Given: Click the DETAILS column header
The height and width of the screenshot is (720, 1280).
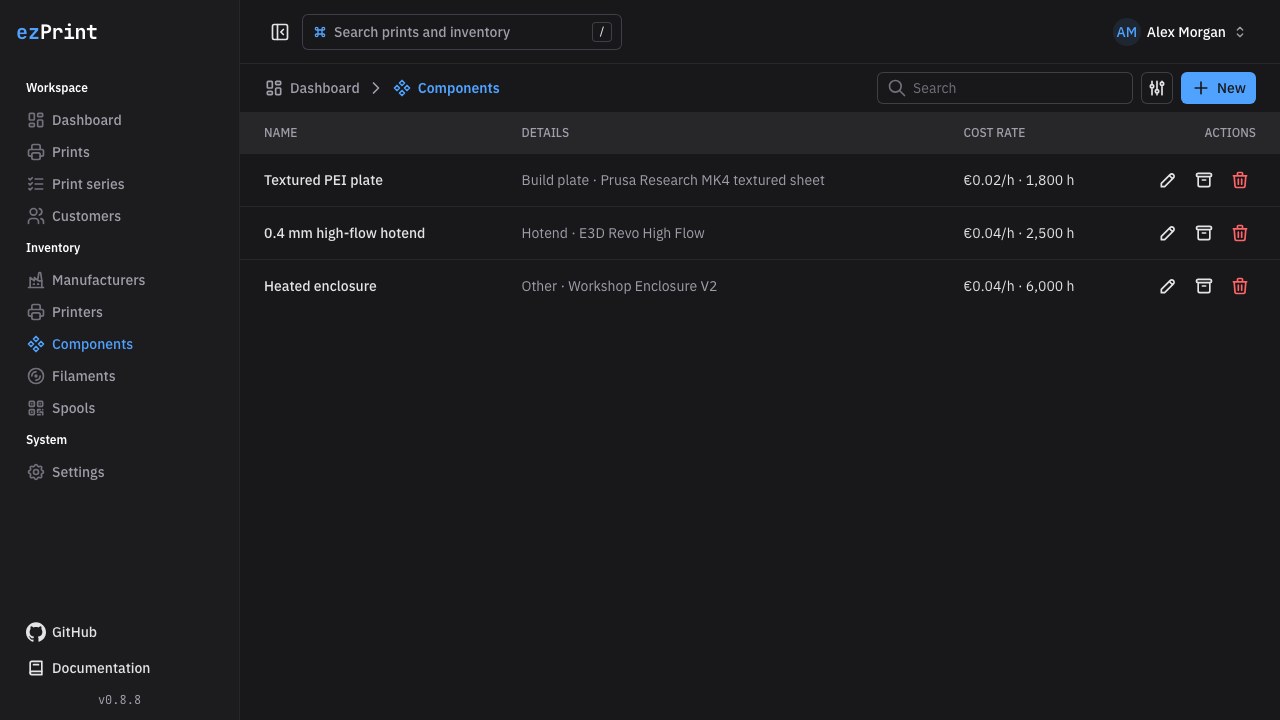Looking at the screenshot, I should [545, 133].
